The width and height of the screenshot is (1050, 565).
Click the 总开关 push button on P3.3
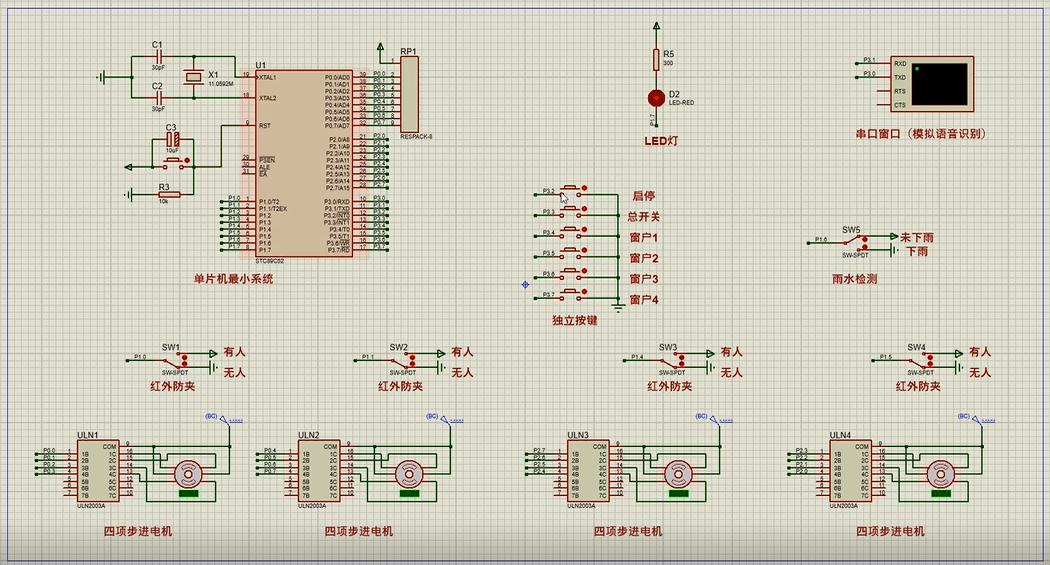[571, 212]
